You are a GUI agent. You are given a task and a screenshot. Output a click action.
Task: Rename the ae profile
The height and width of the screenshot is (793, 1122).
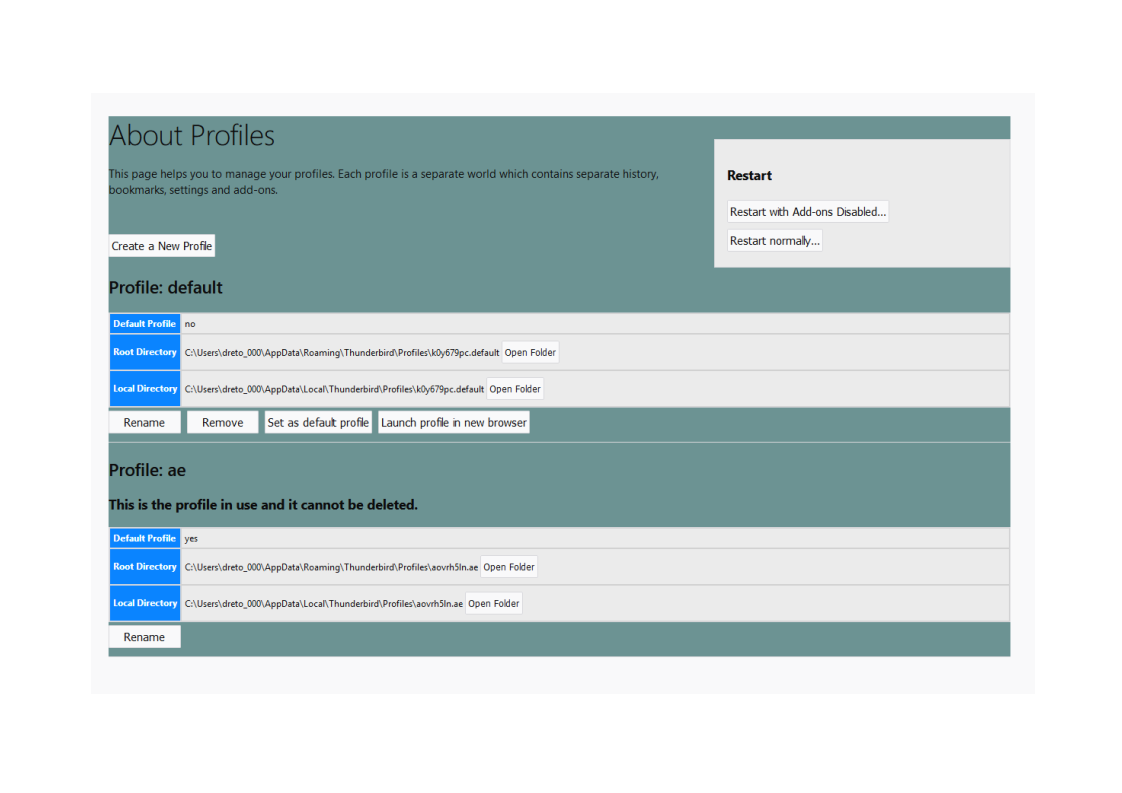144,637
